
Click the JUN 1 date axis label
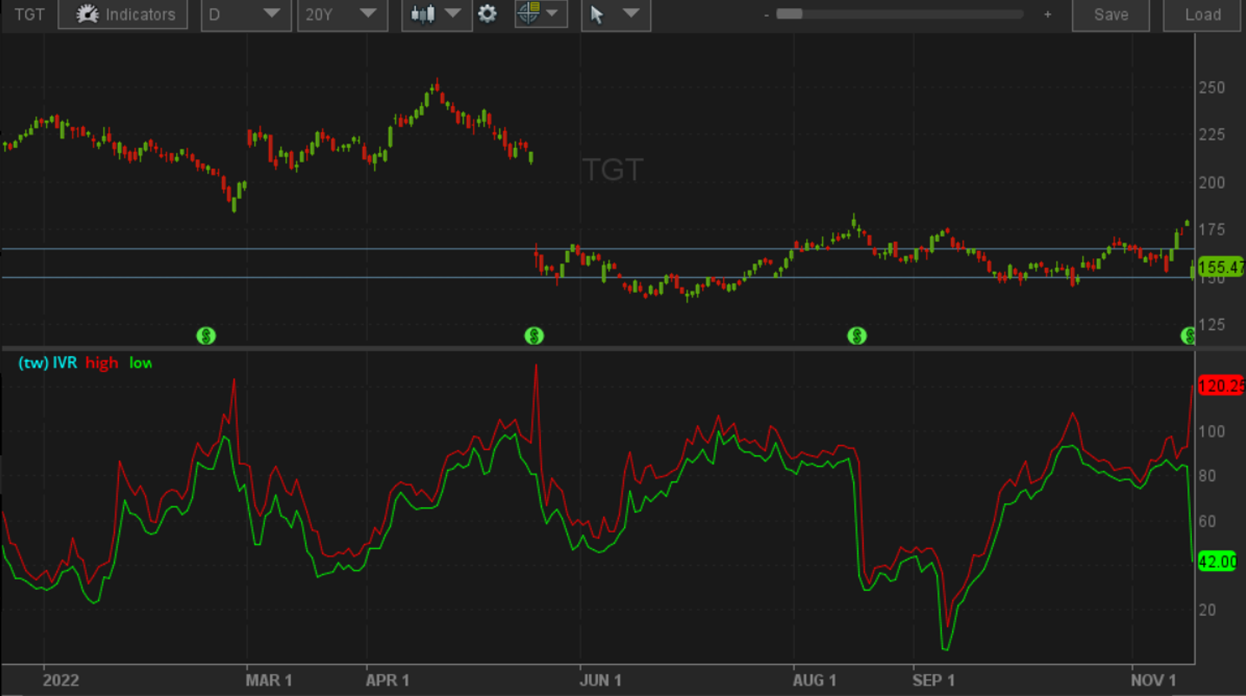pyautogui.click(x=600, y=680)
